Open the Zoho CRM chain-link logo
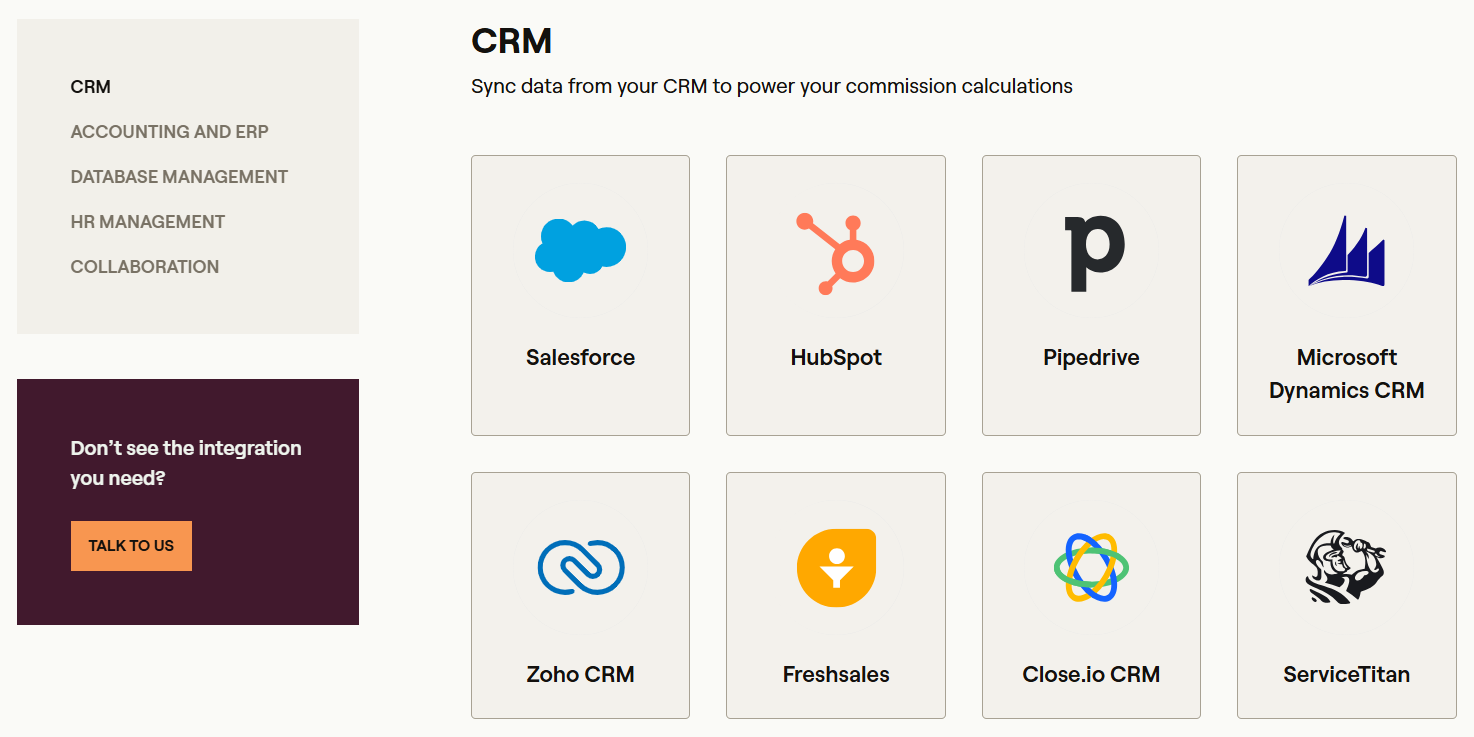Screen dimensions: 1474x737 (581, 568)
